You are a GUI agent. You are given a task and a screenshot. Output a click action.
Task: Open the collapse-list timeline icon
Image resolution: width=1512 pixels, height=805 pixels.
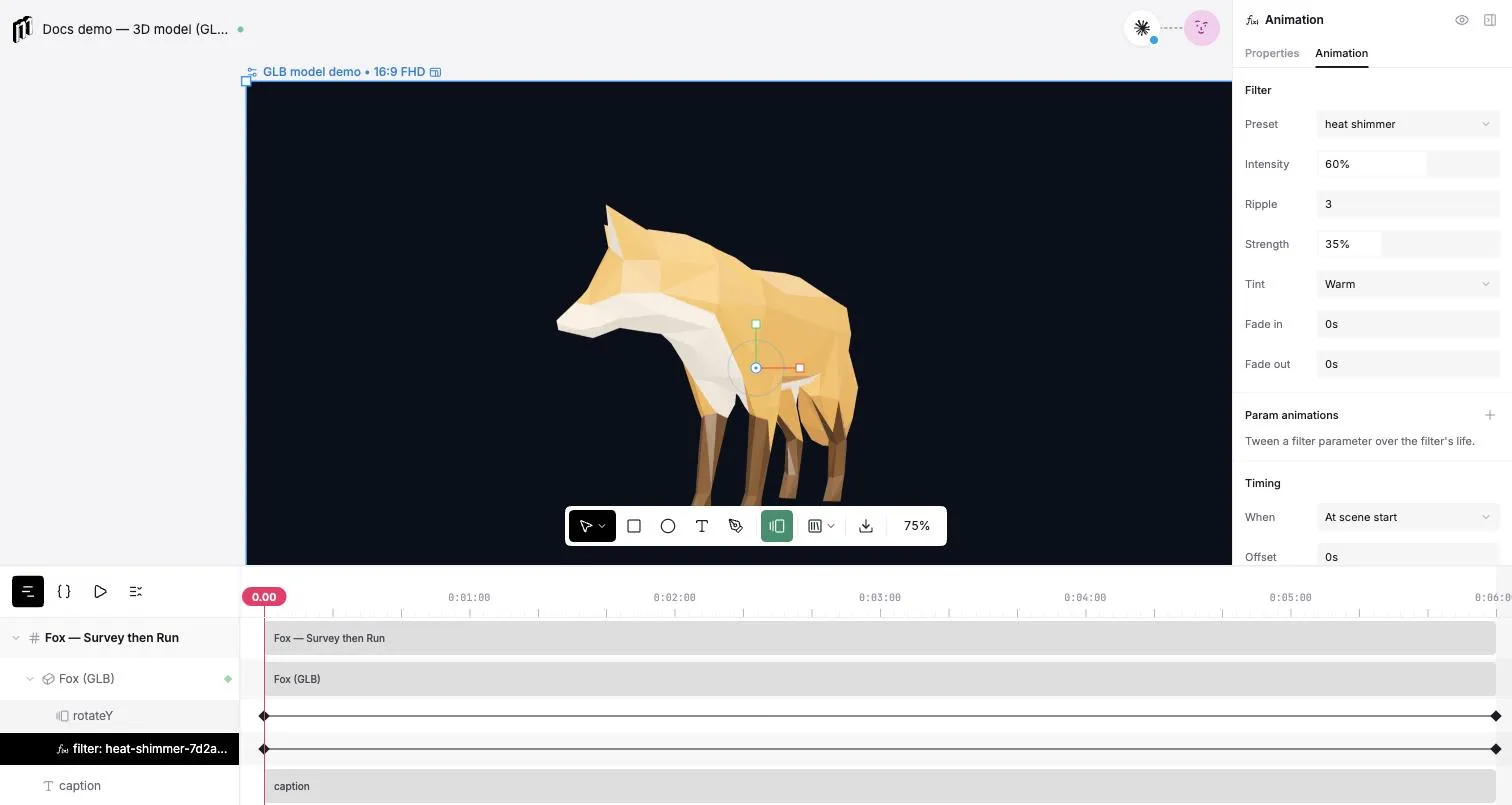tap(136, 591)
